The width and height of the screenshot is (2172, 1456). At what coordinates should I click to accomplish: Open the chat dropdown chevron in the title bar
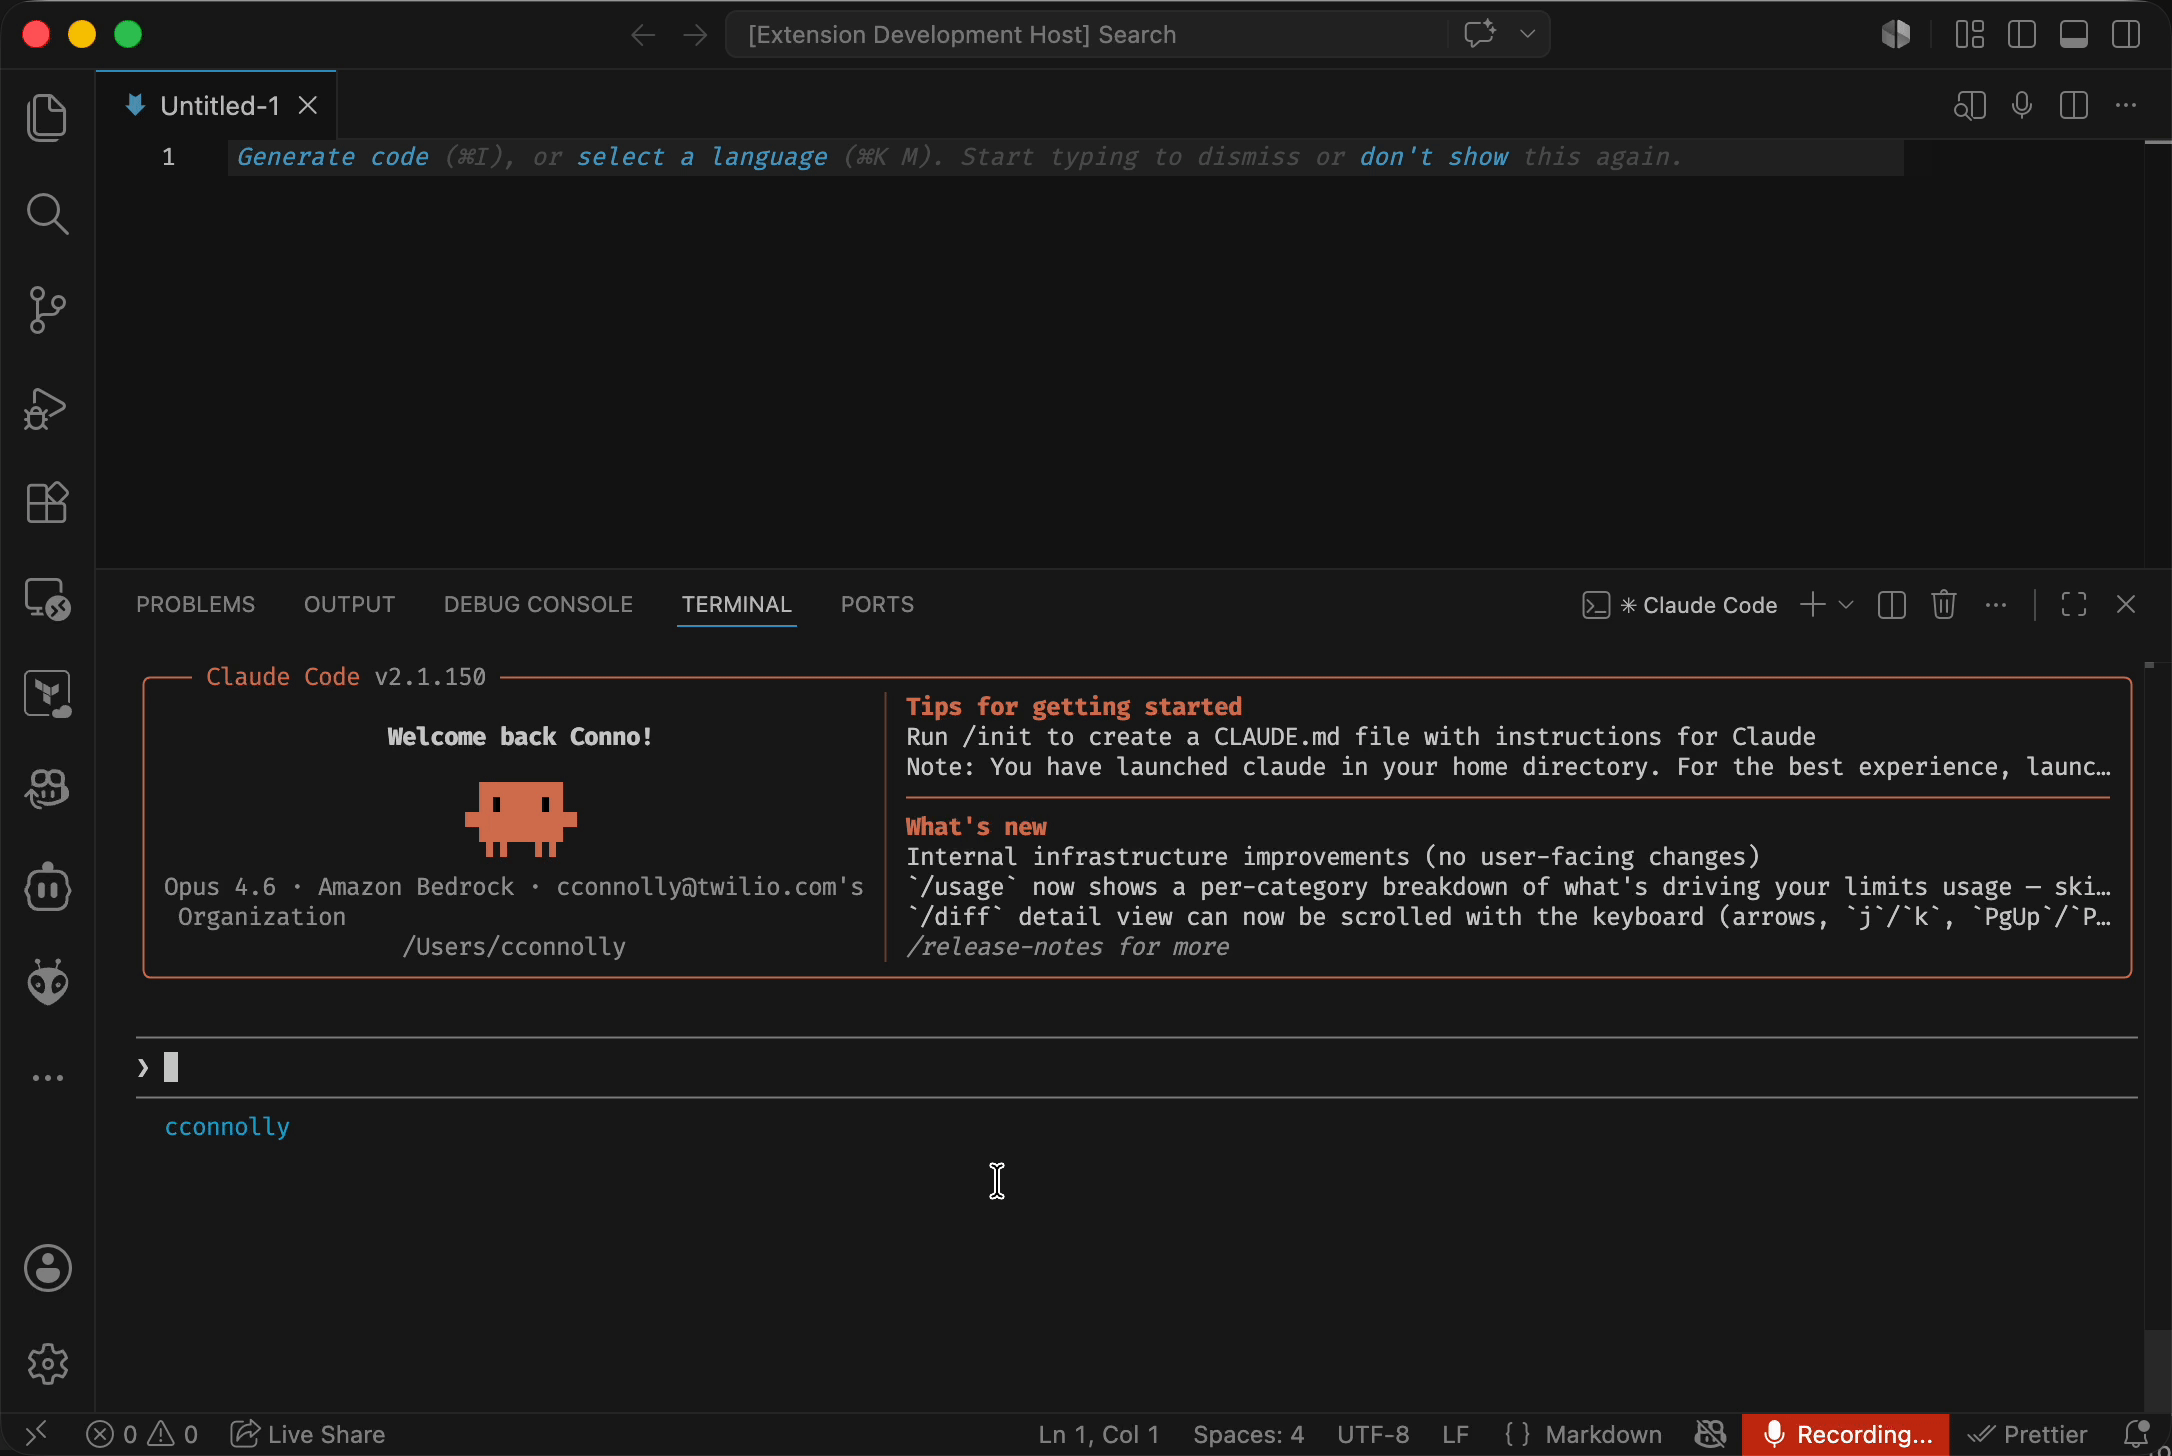(1527, 34)
